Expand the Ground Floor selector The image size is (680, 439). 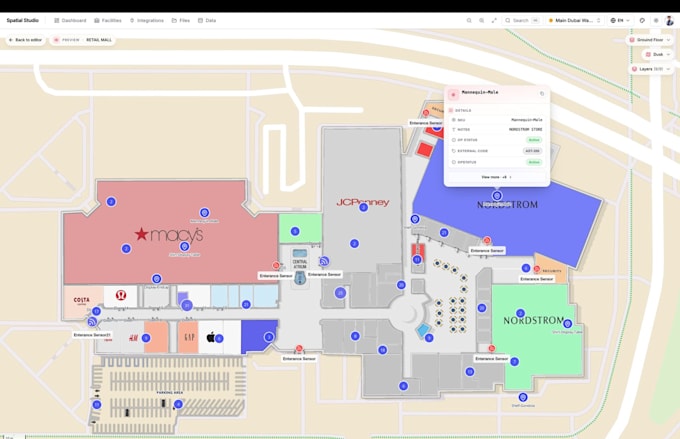pyautogui.click(x=650, y=40)
